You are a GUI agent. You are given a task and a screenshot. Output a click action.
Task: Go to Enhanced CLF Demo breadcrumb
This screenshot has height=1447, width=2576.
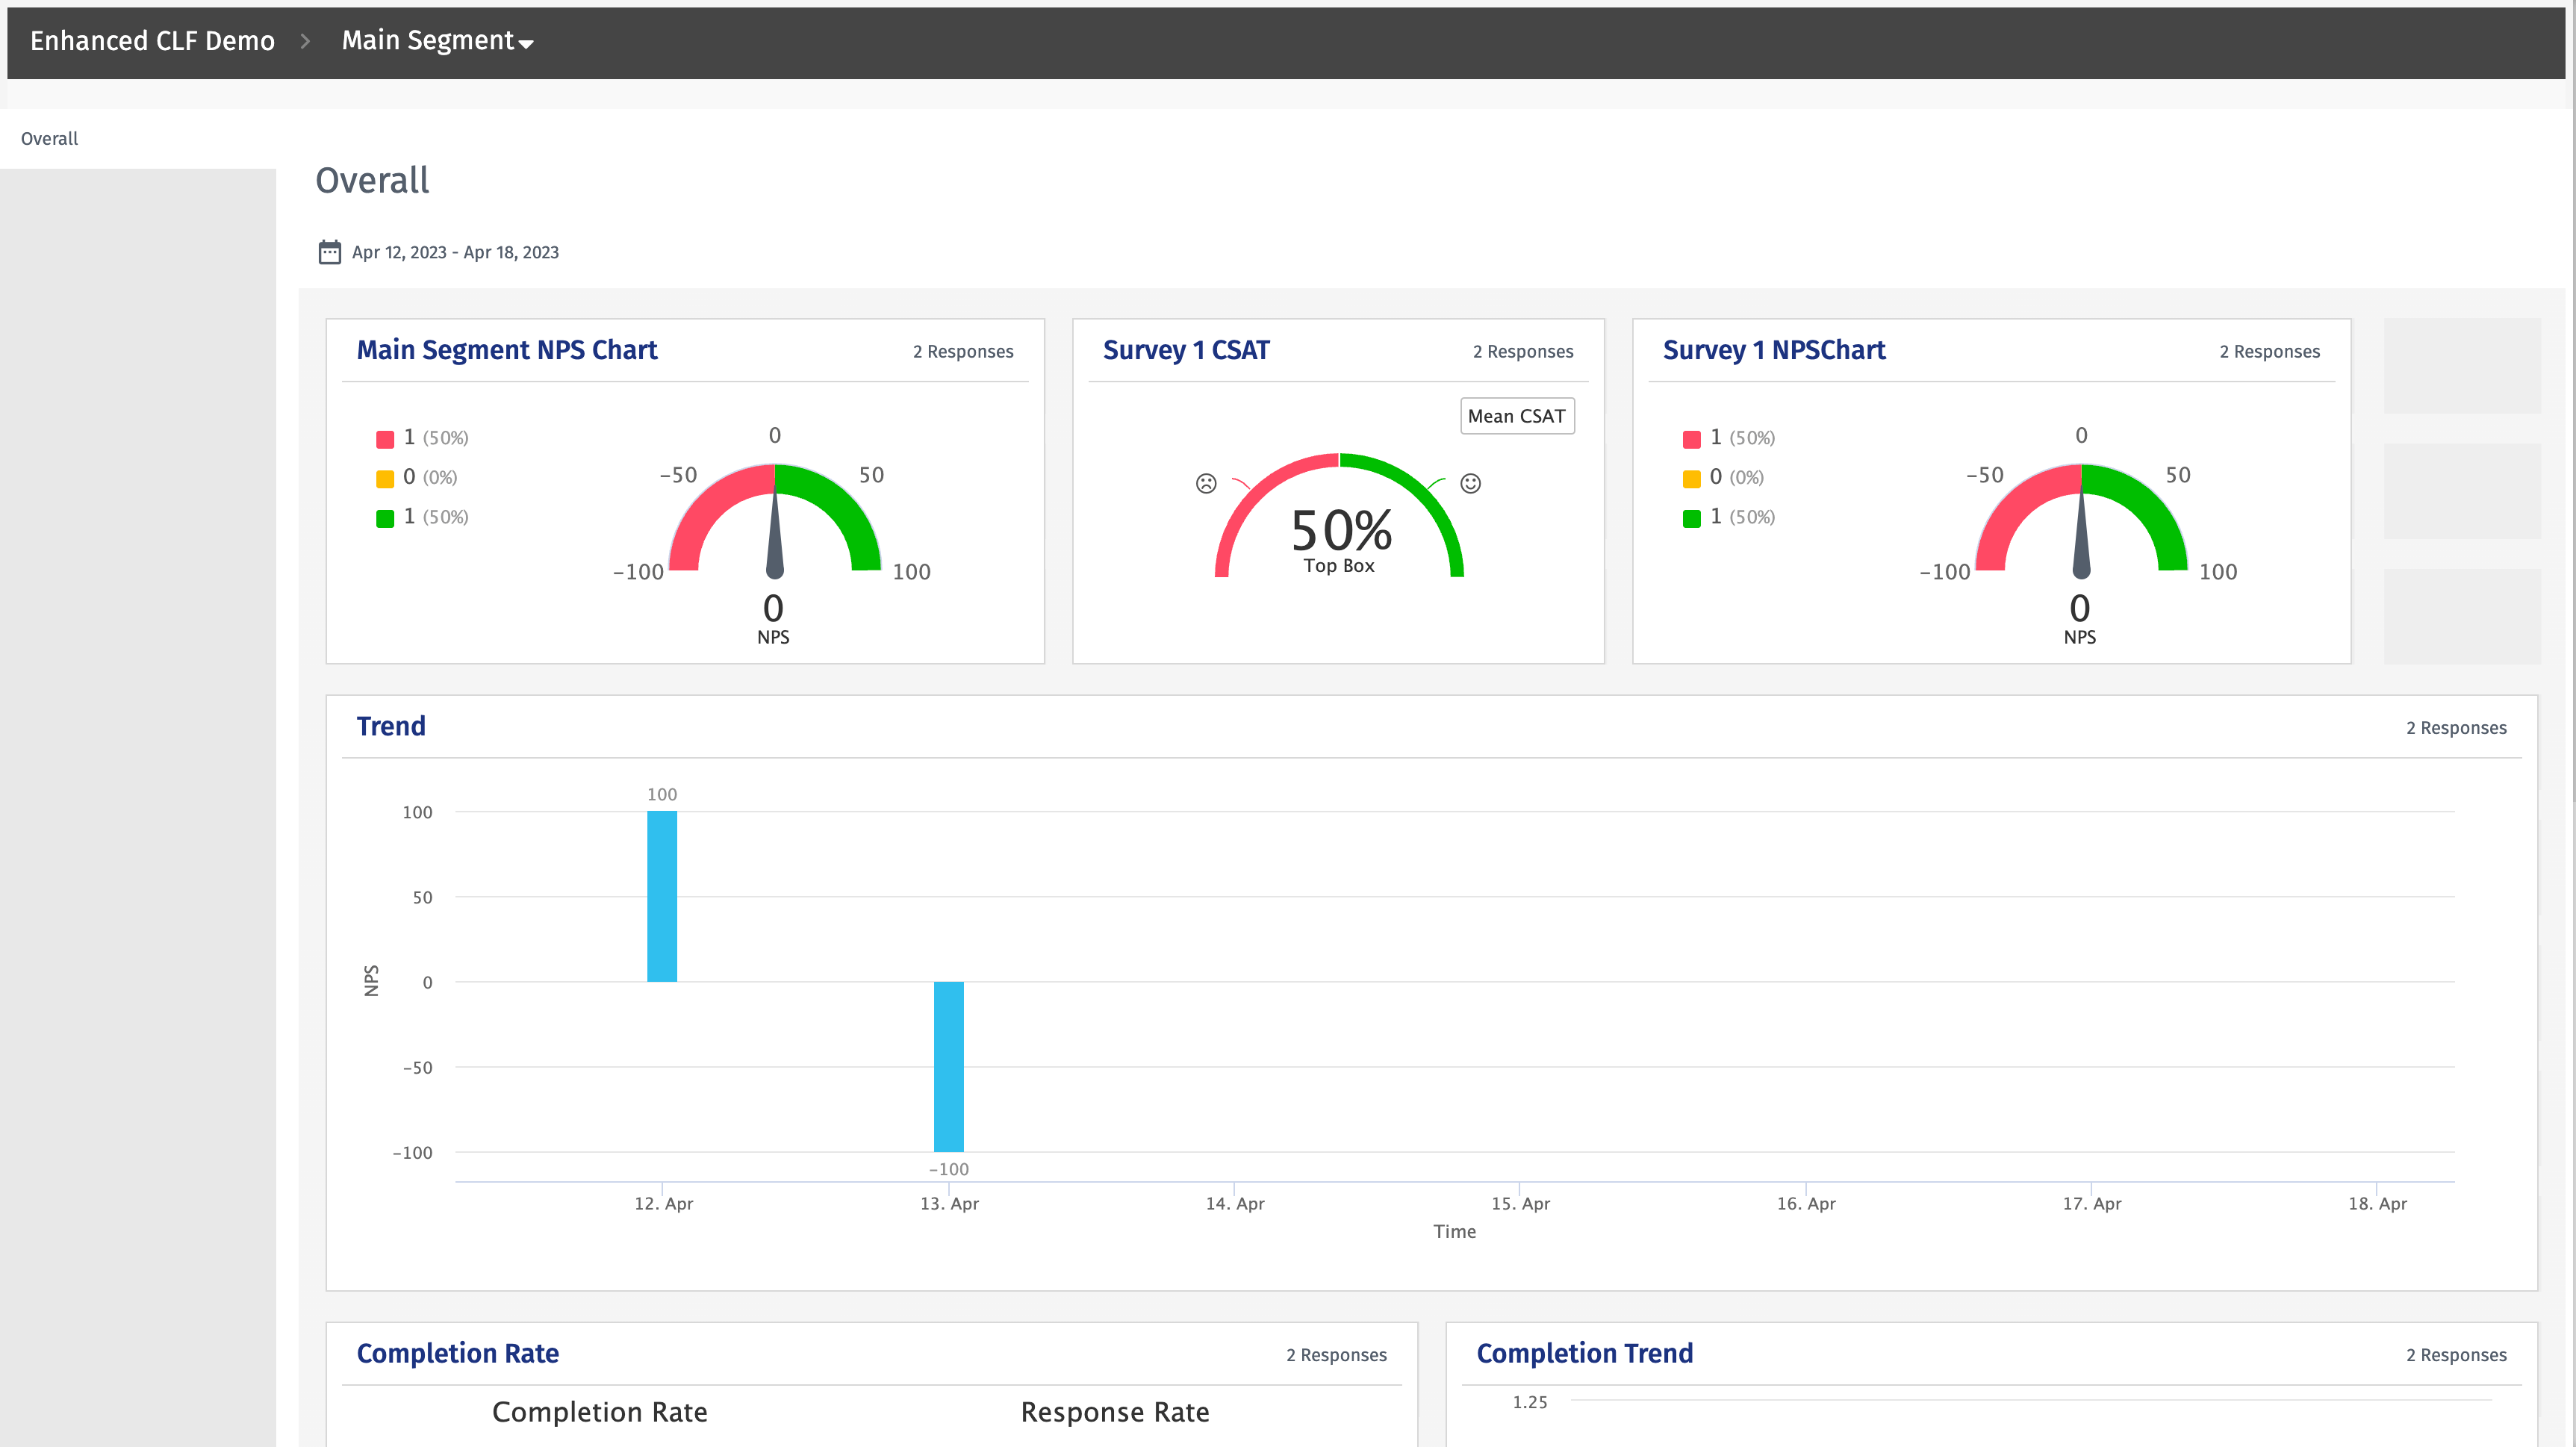152,41
